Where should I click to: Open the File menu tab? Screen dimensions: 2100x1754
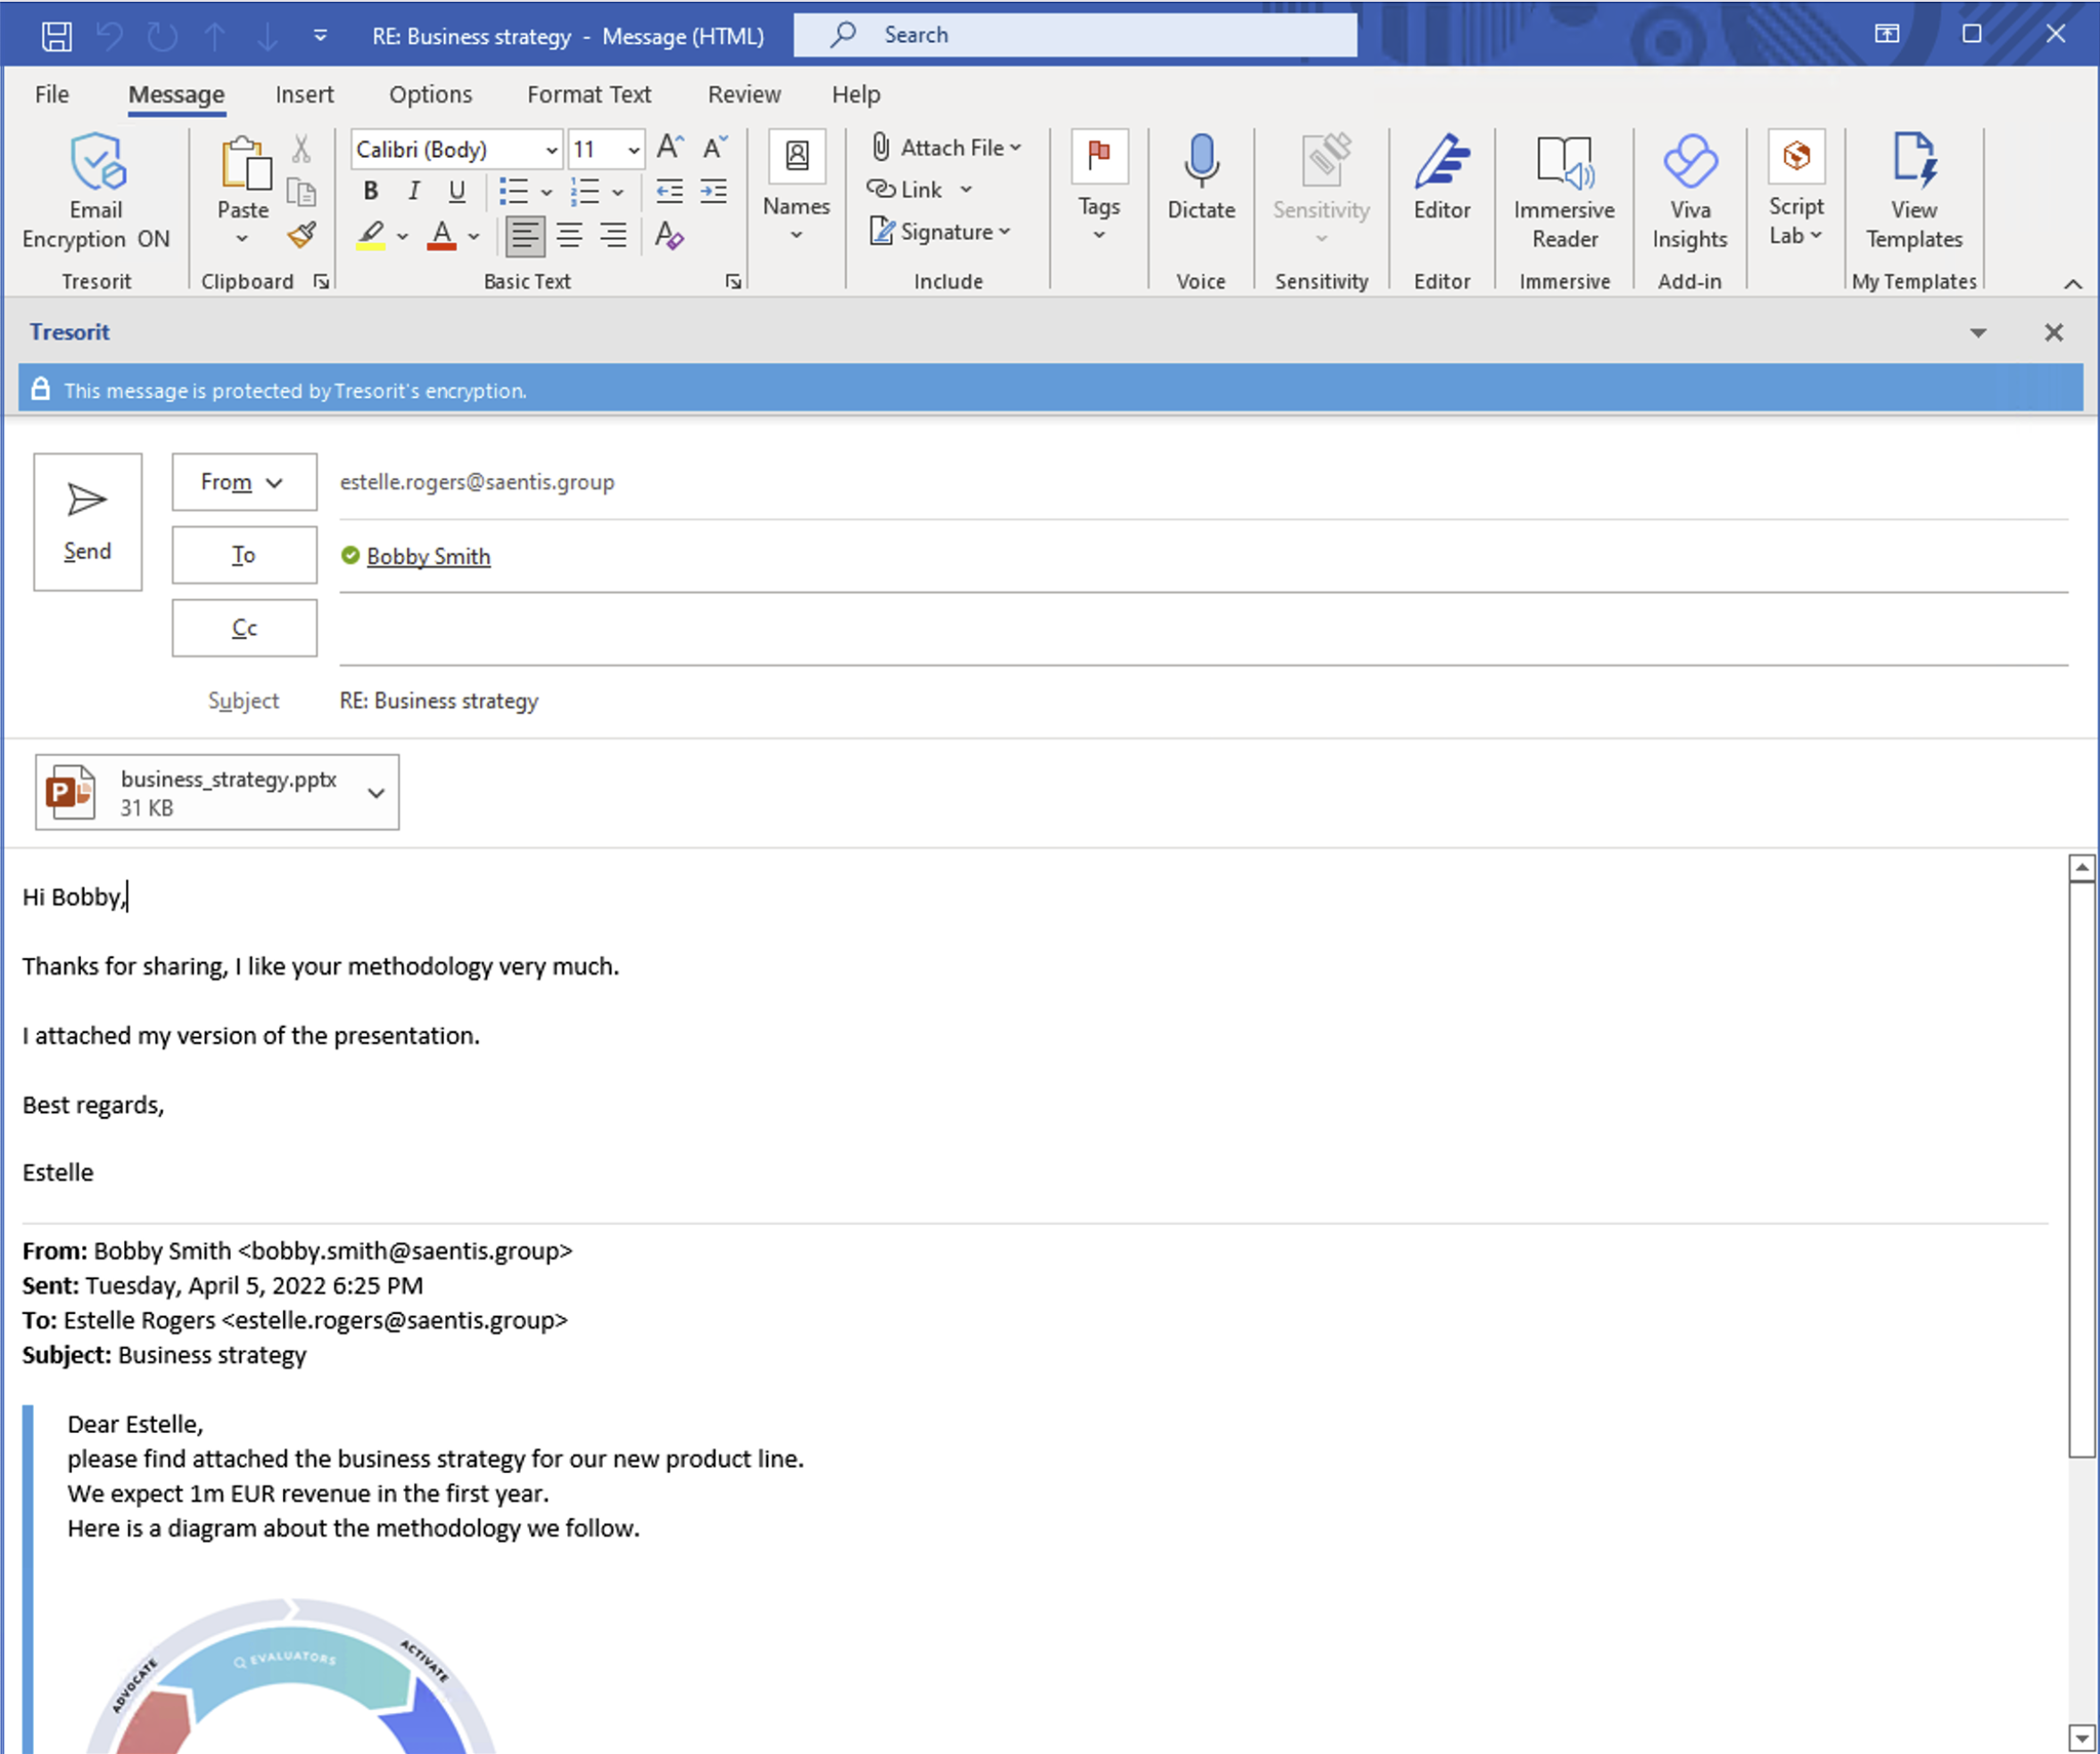tap(52, 95)
